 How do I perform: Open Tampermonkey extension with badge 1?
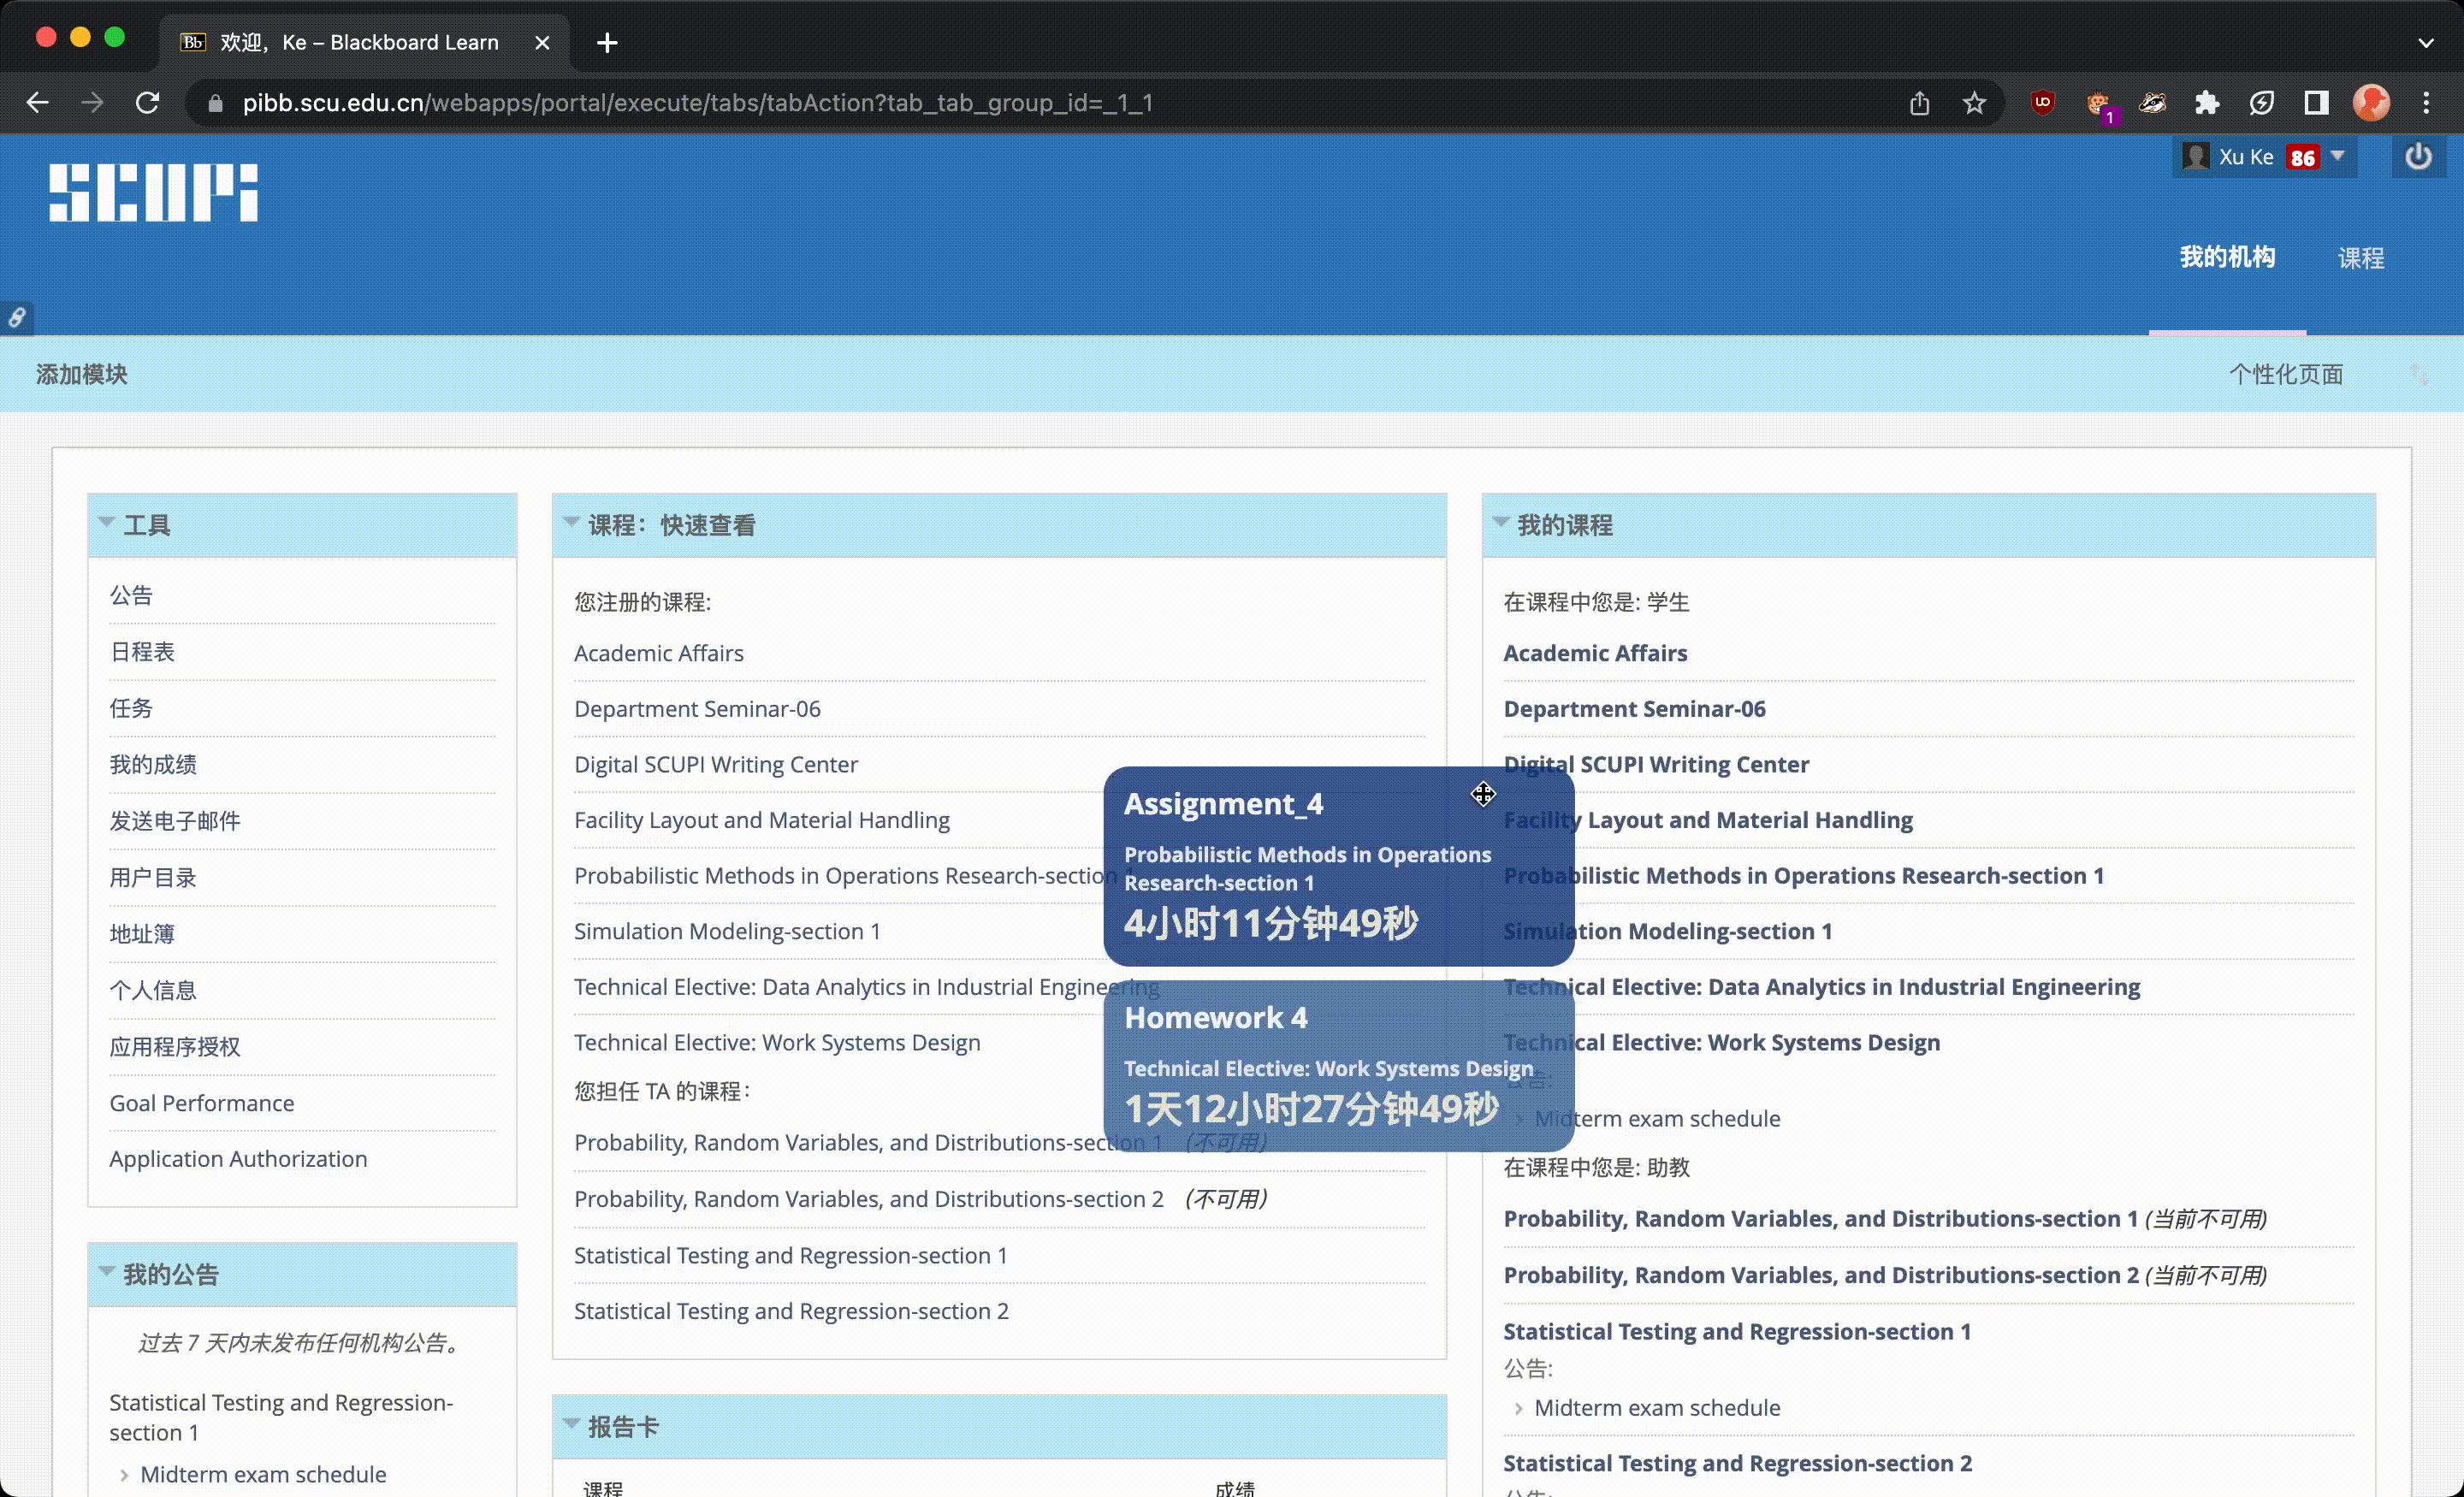[x=2100, y=103]
